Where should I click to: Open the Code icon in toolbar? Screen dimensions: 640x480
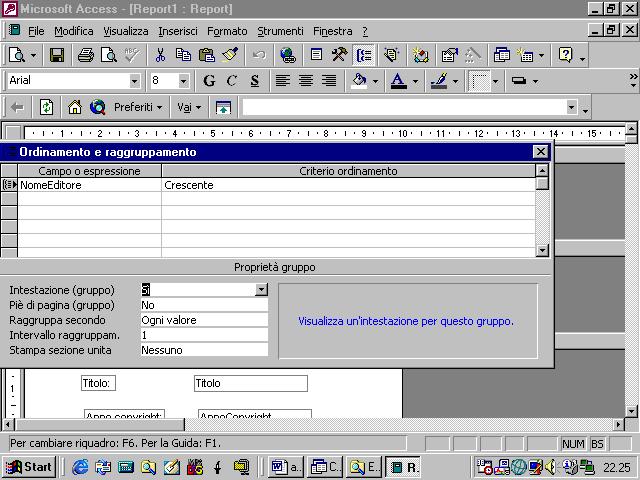420,55
